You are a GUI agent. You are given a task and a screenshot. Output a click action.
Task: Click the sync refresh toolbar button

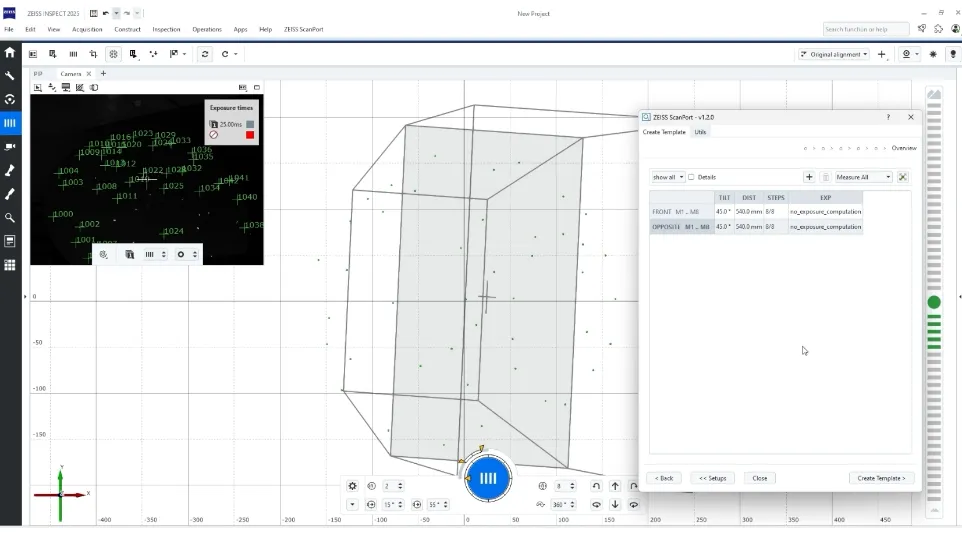point(205,54)
